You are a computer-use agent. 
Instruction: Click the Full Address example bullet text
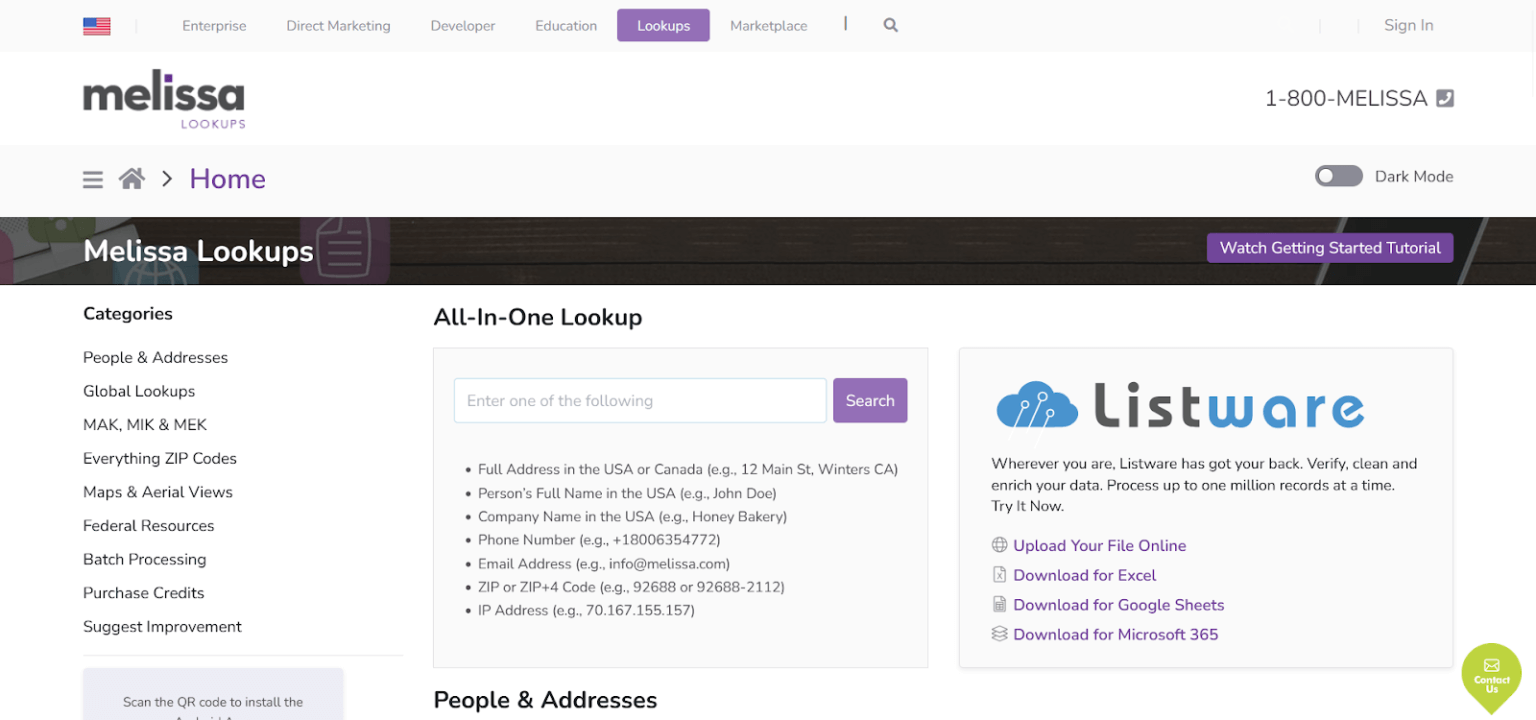(688, 469)
